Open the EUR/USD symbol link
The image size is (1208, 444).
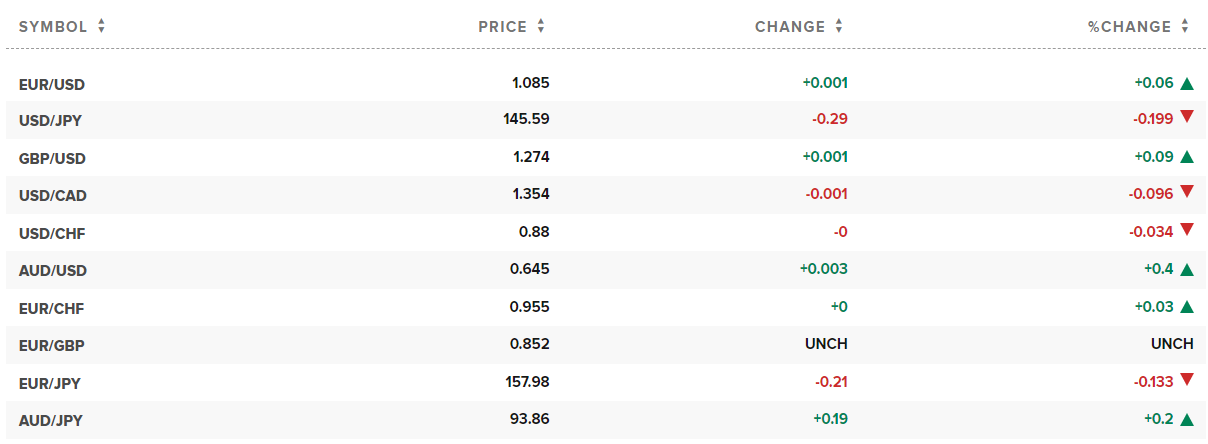pos(52,84)
